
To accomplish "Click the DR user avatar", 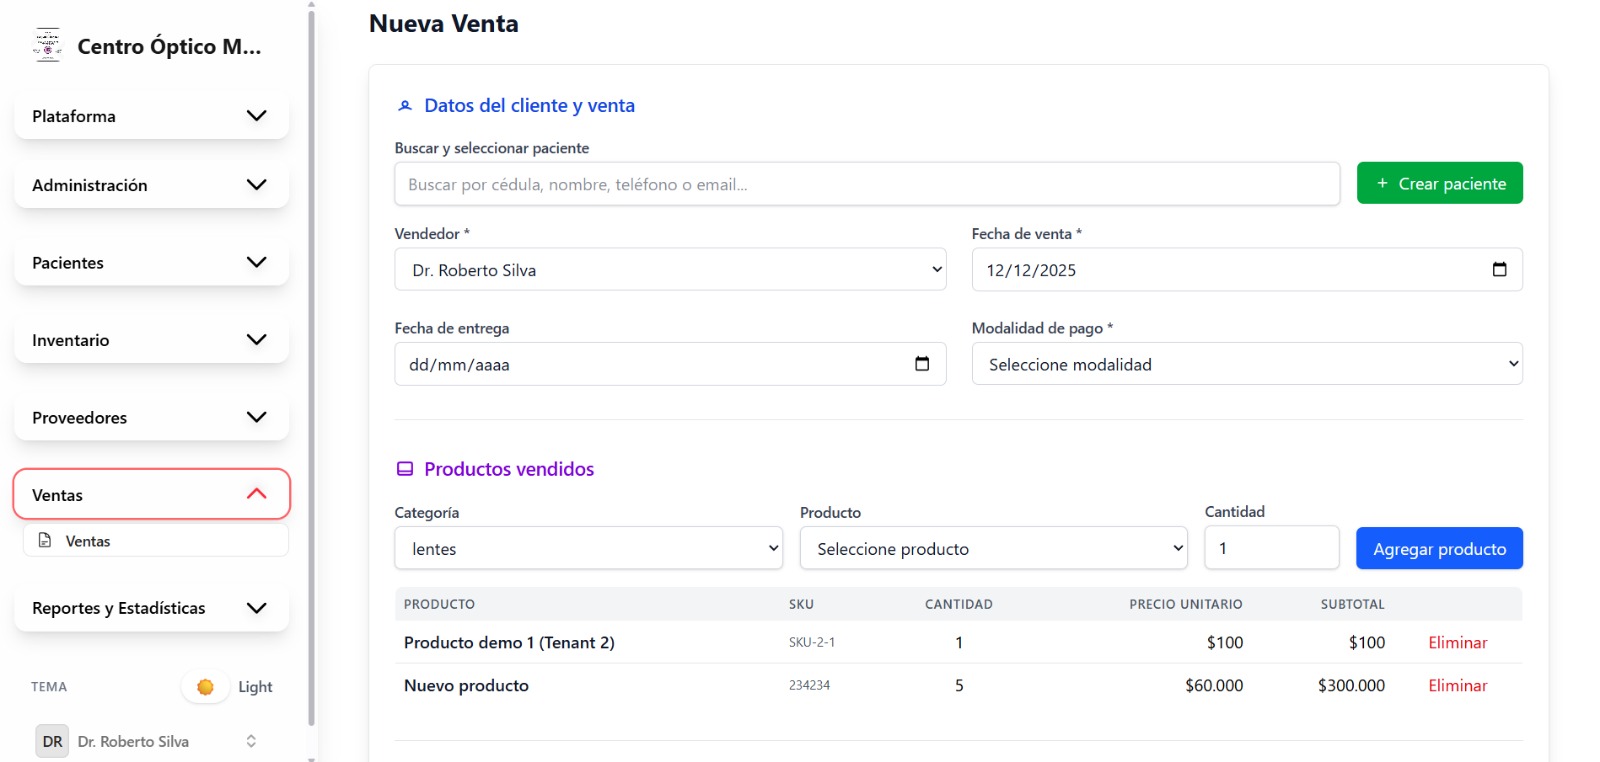I will [52, 741].
